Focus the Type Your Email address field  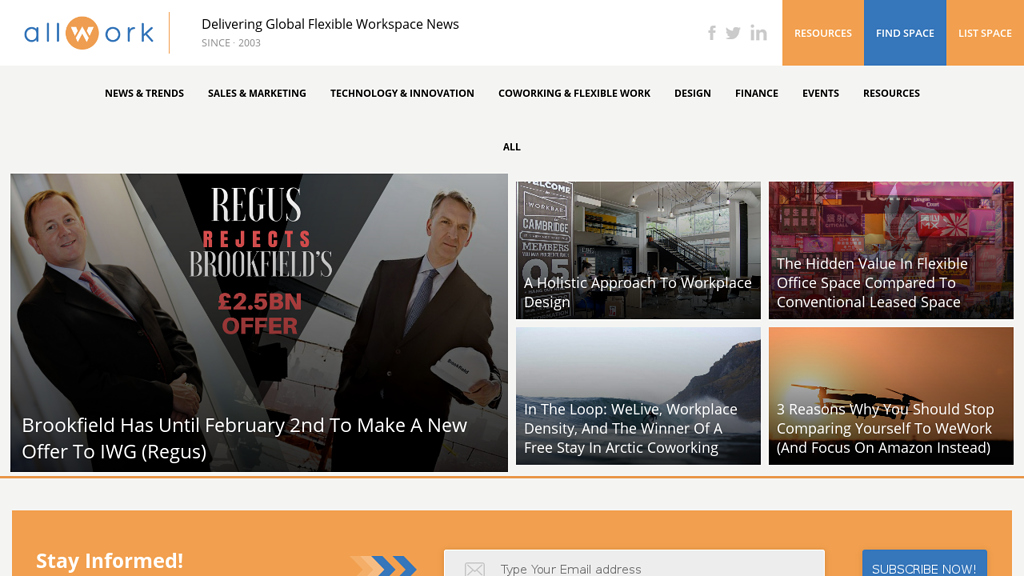pos(634,564)
